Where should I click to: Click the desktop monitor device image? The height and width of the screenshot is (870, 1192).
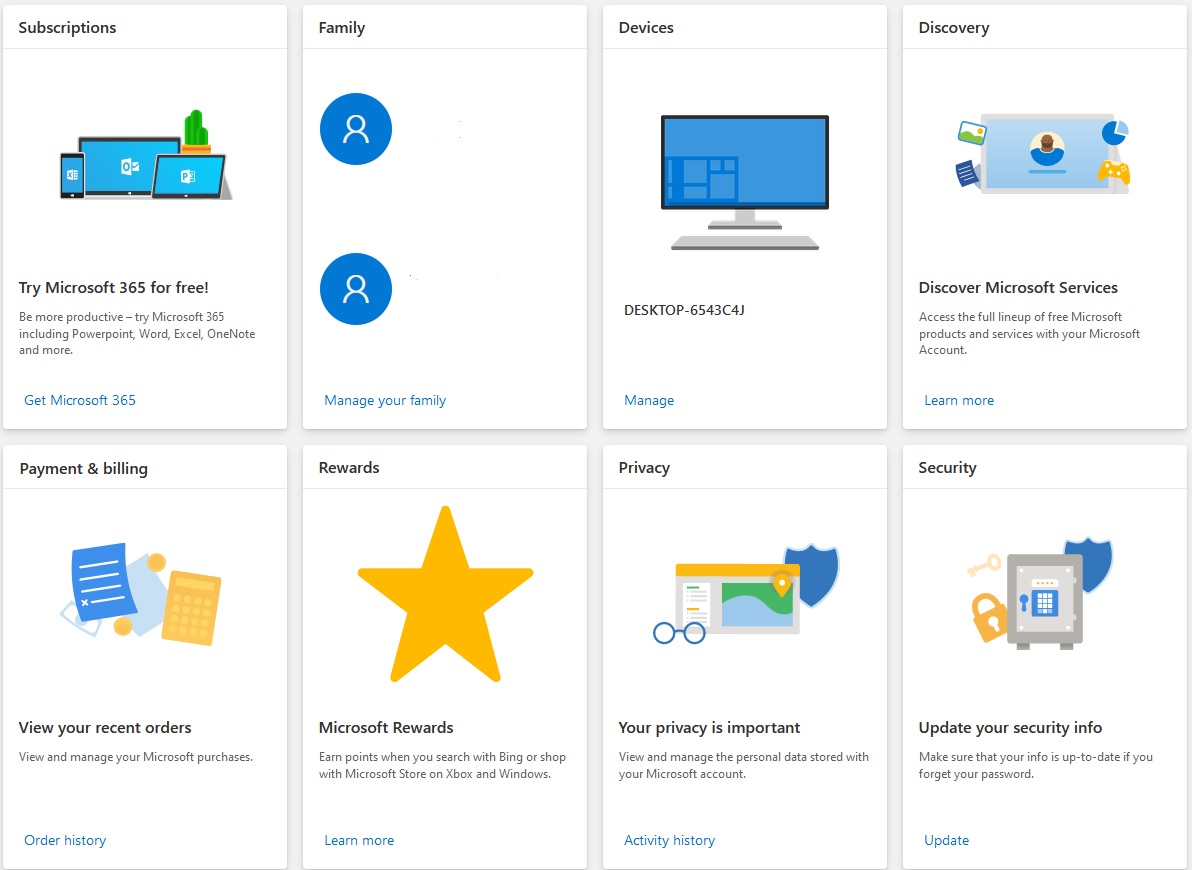745,183
